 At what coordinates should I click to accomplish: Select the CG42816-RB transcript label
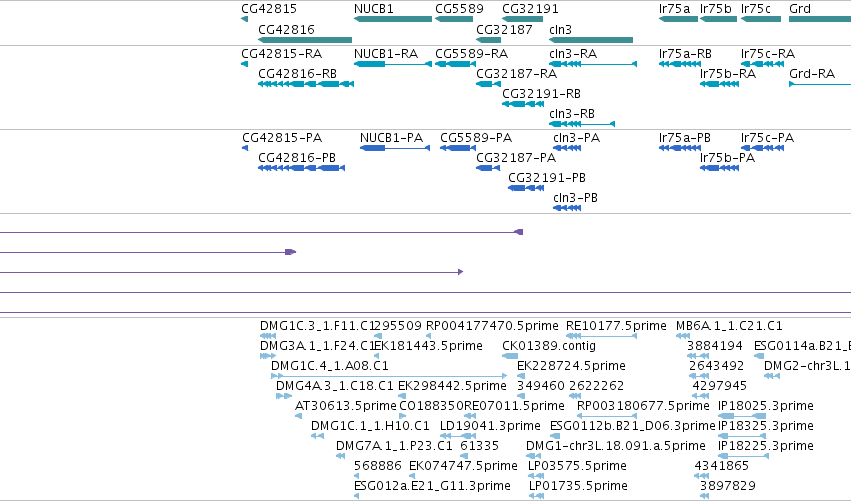[x=297, y=74]
